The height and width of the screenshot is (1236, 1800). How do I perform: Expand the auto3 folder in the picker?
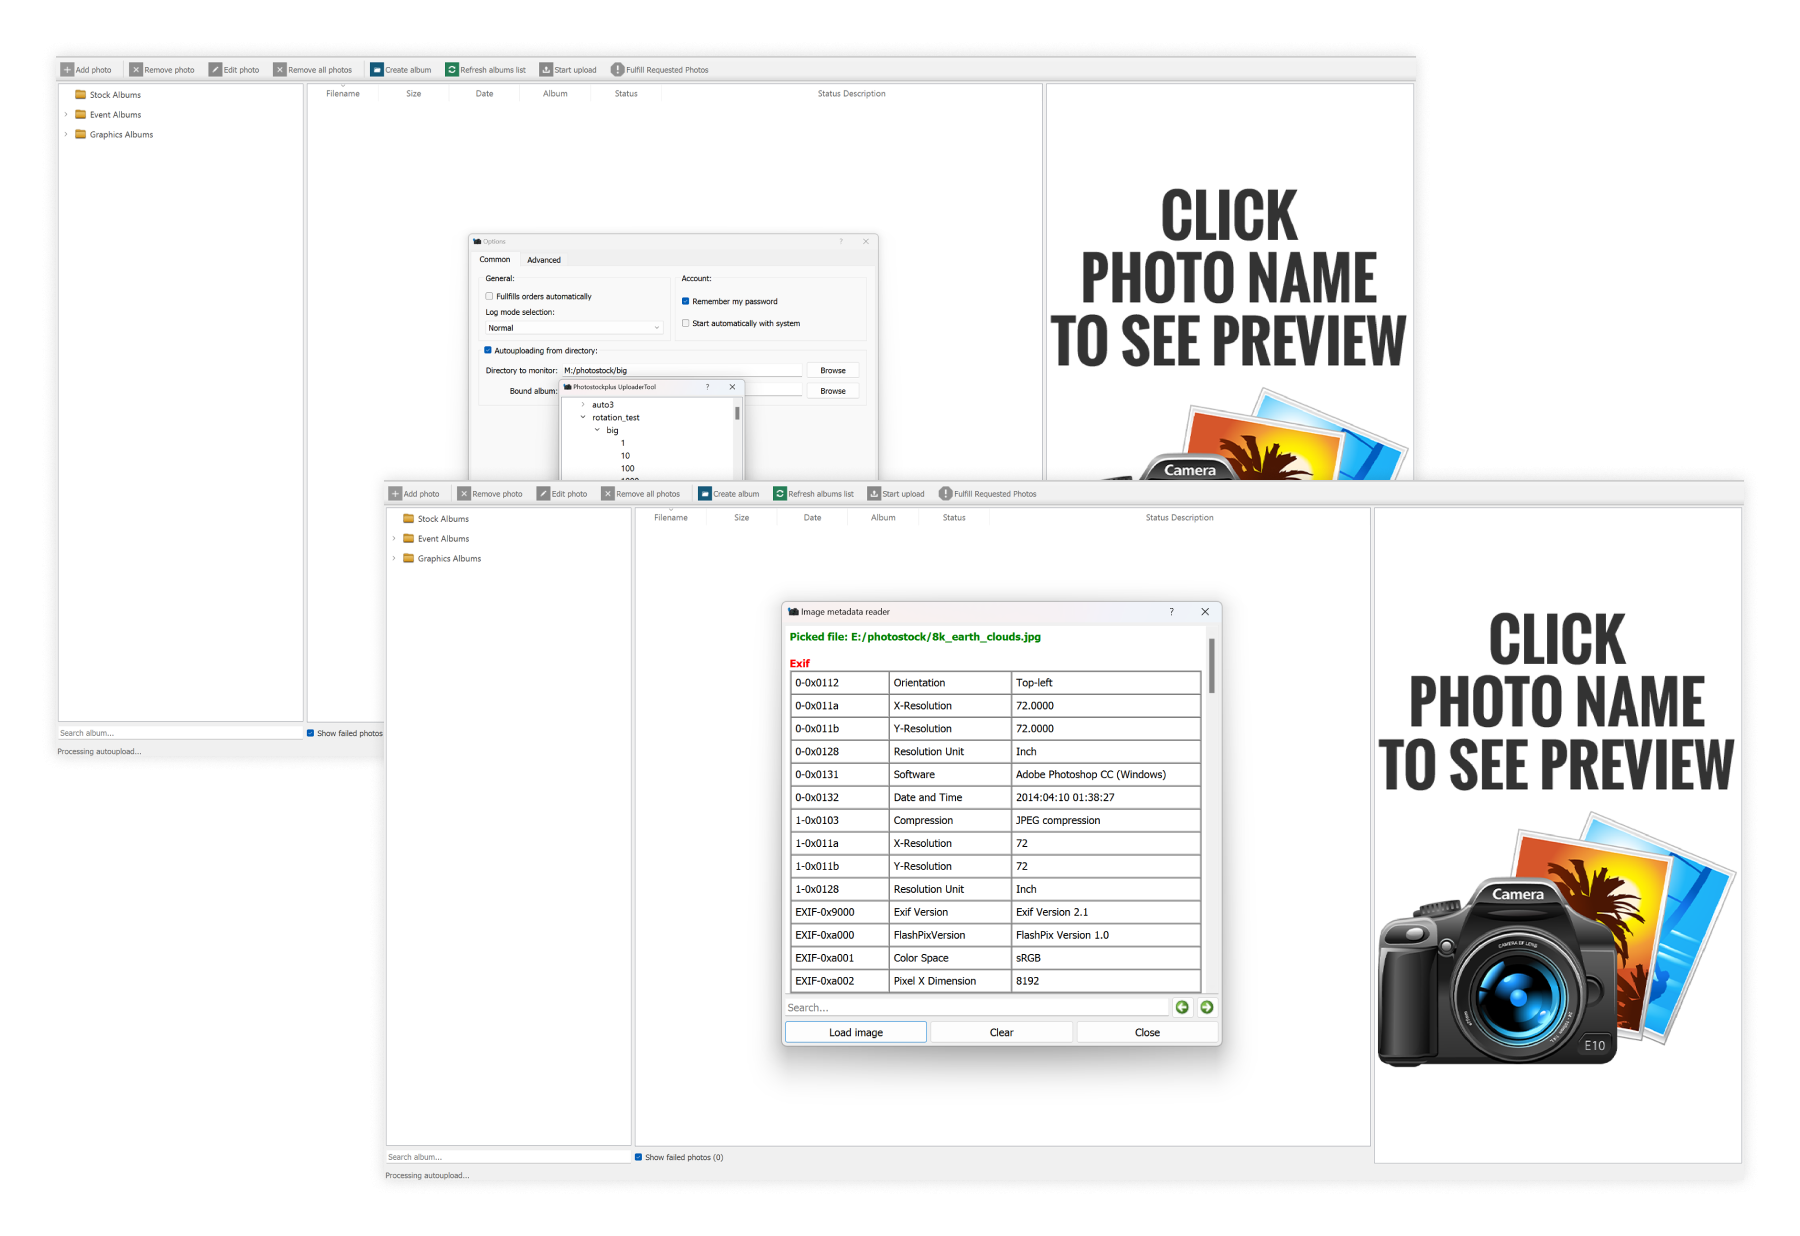(583, 405)
